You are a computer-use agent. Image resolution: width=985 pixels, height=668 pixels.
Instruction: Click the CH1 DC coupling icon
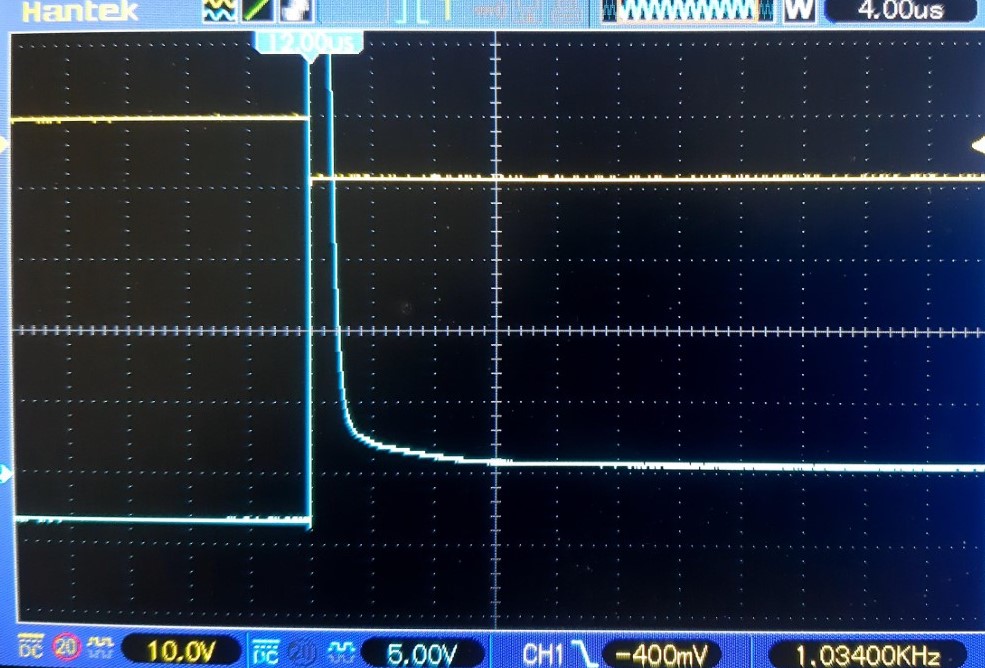pyautogui.click(x=30, y=648)
